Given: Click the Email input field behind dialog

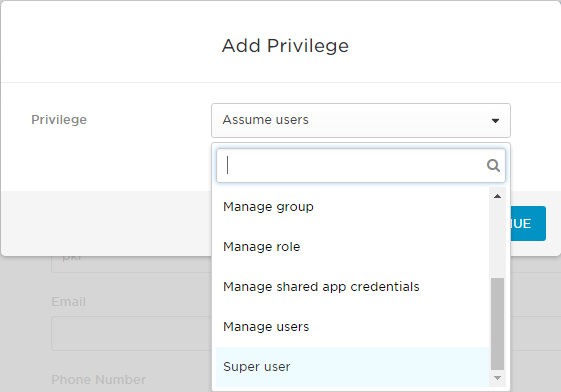Looking at the screenshot, I should click(x=132, y=333).
